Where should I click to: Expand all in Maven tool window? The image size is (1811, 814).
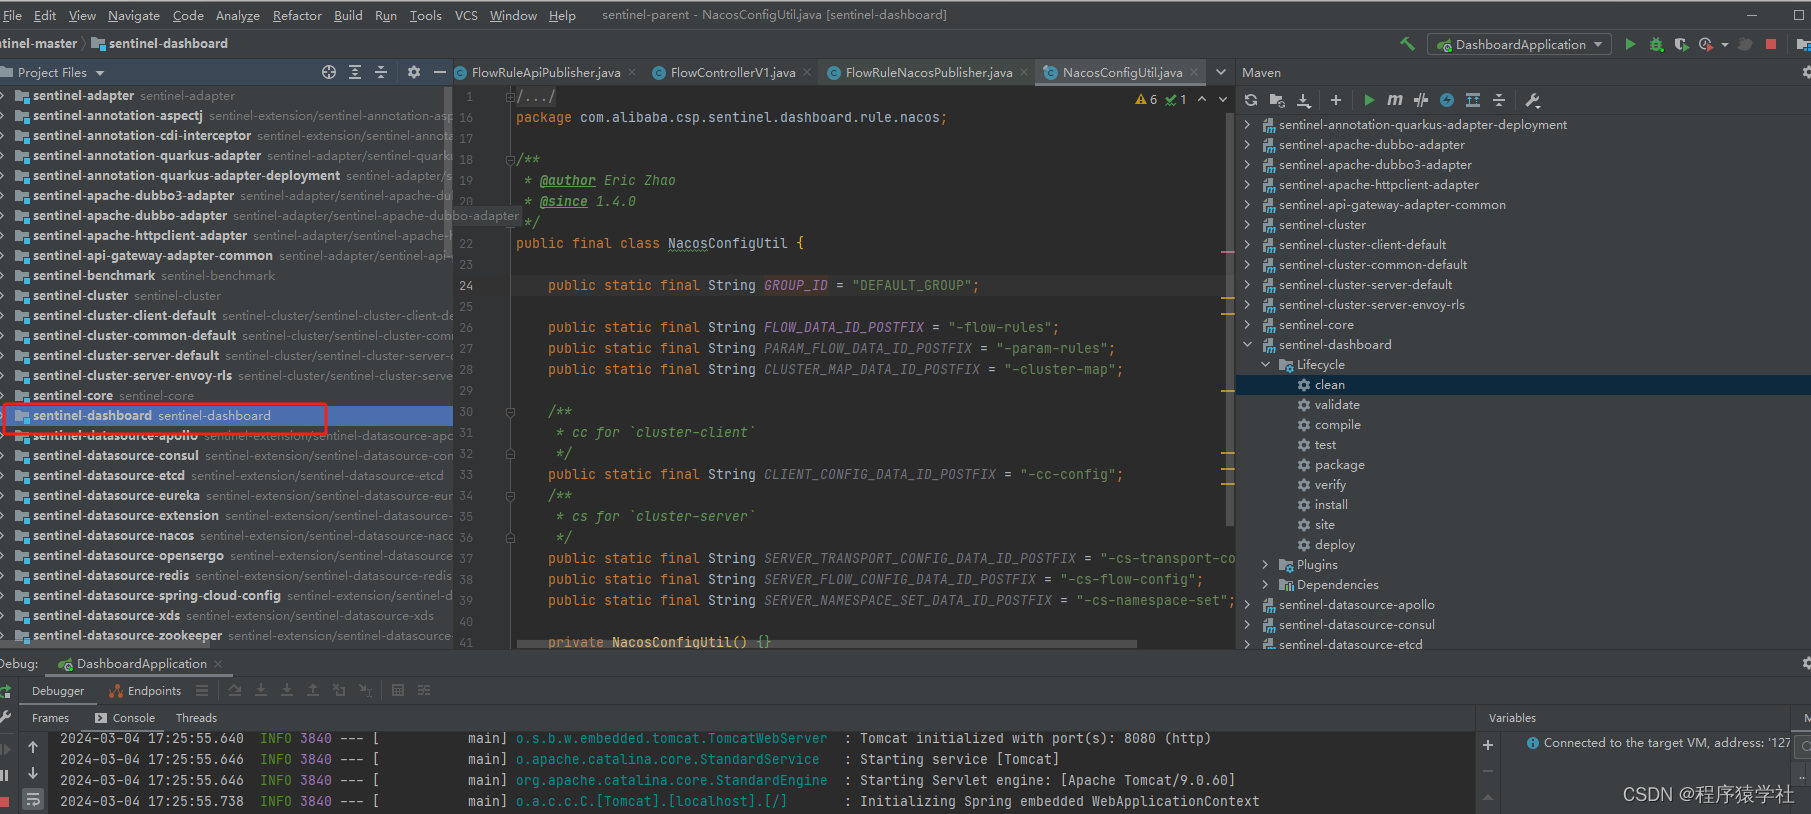coord(1473,100)
